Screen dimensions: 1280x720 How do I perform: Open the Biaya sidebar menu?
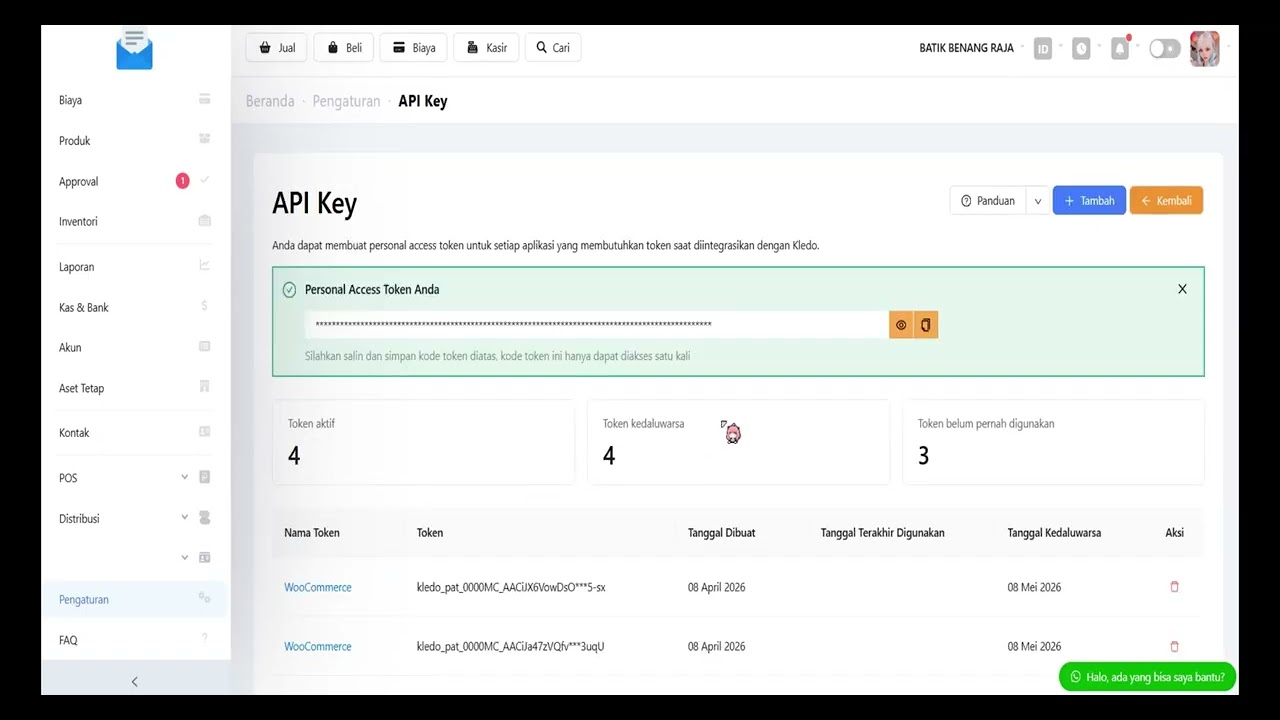tap(135, 100)
